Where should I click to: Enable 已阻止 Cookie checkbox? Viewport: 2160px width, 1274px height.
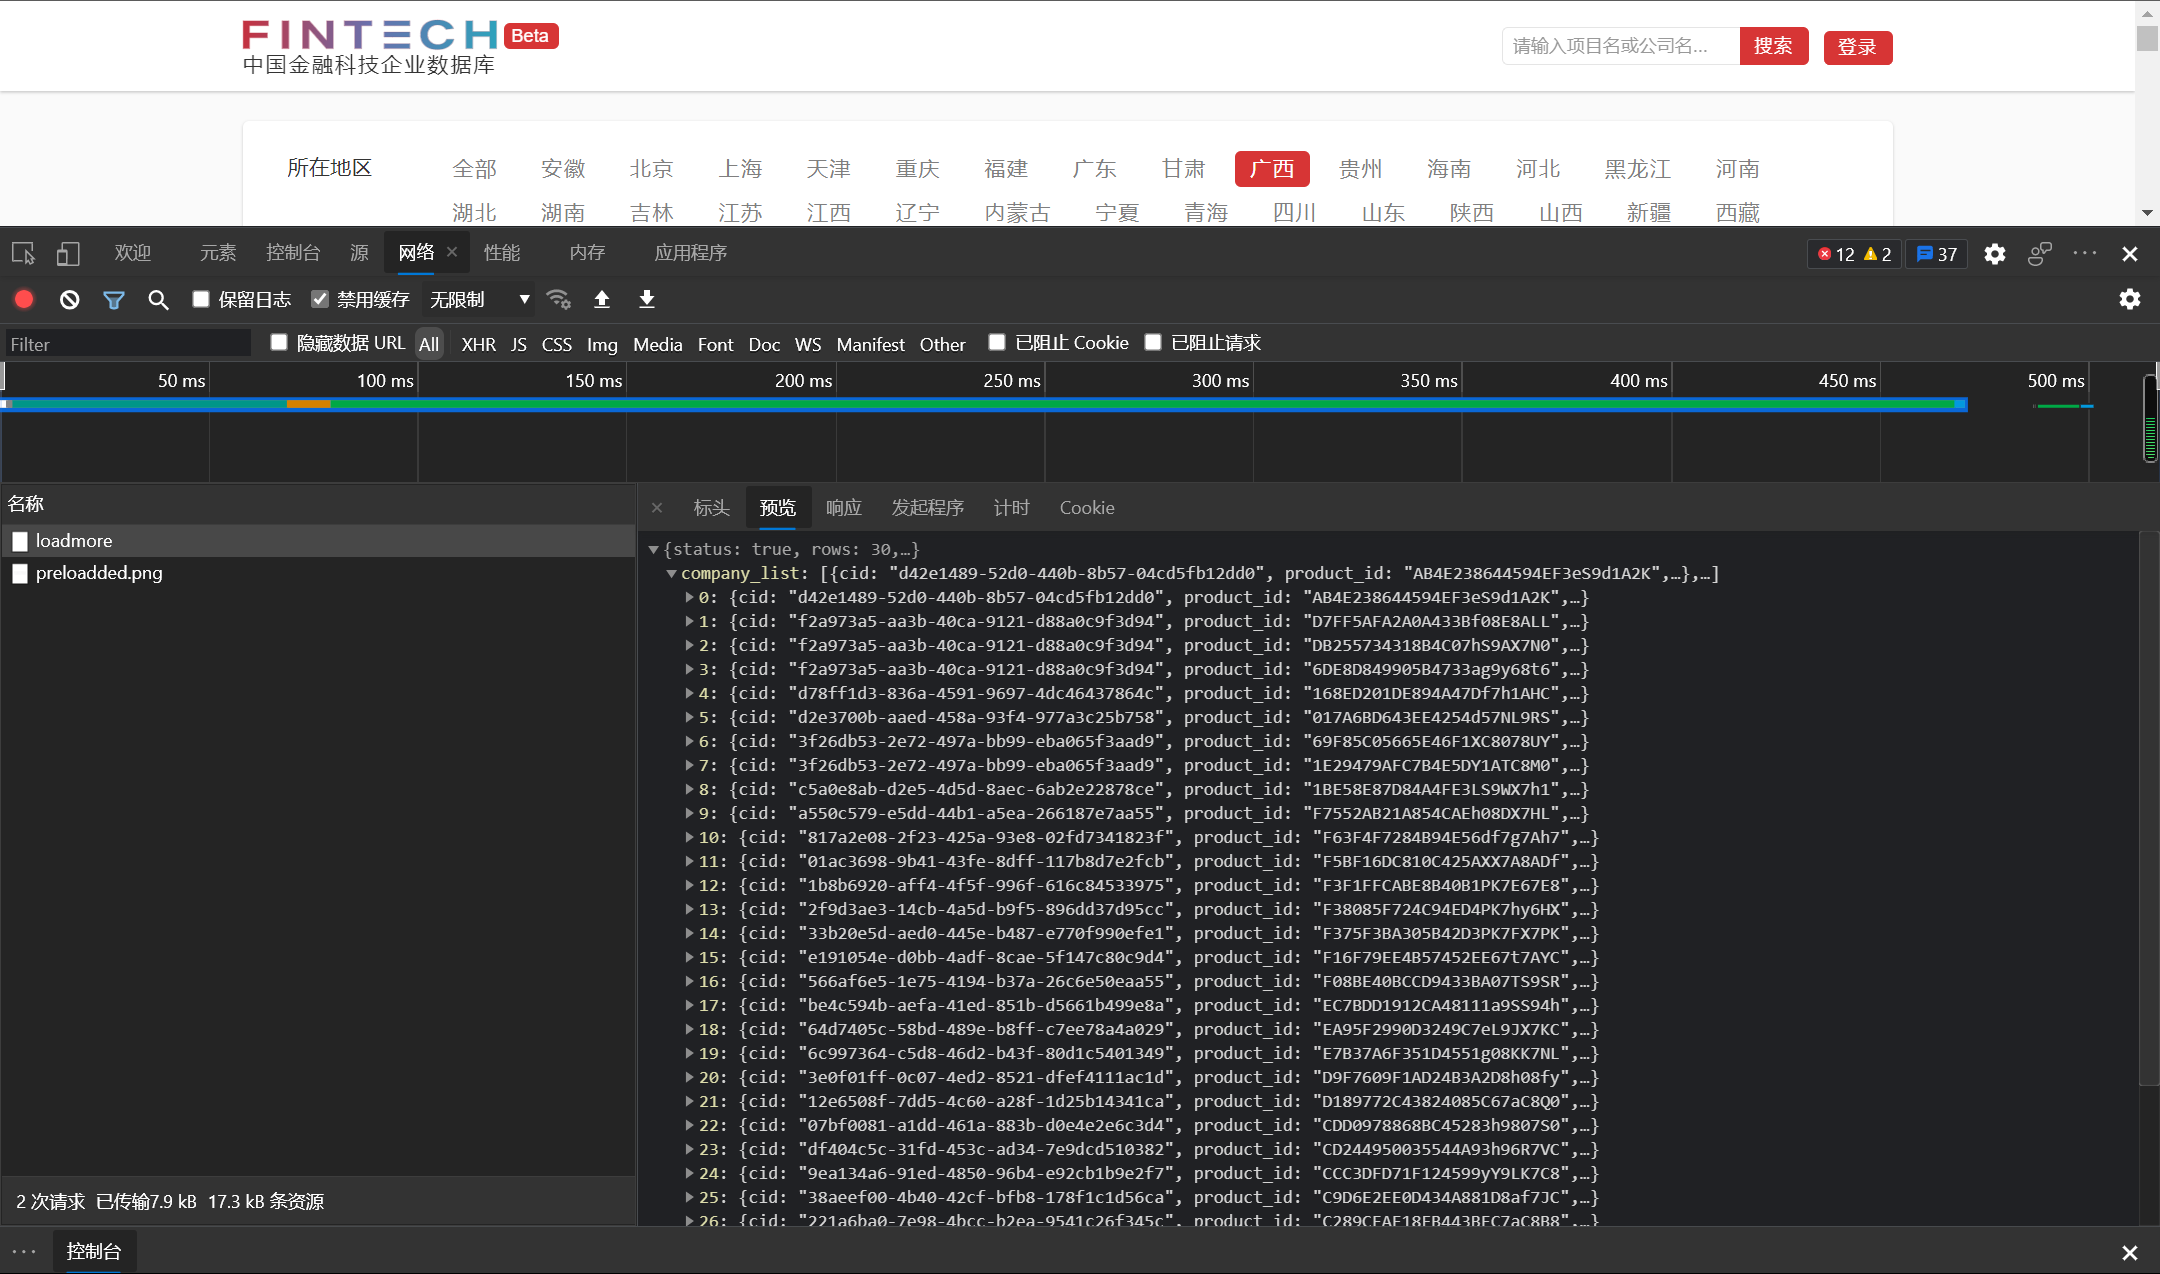[x=997, y=342]
